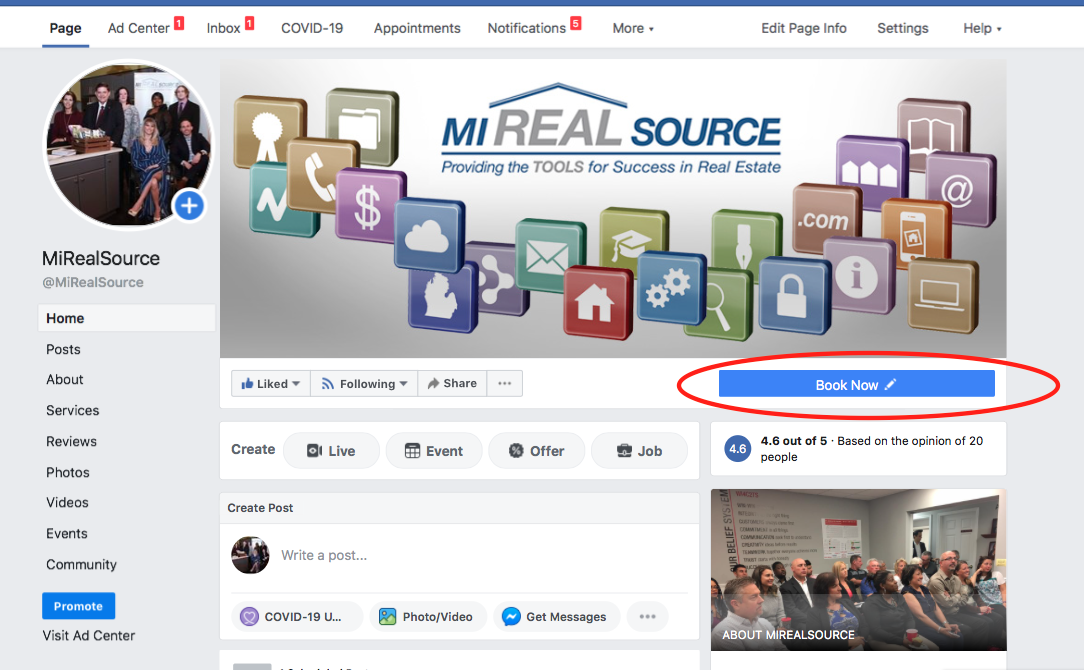Open the Ad Center tab
This screenshot has height=670, width=1084.
pos(138,28)
